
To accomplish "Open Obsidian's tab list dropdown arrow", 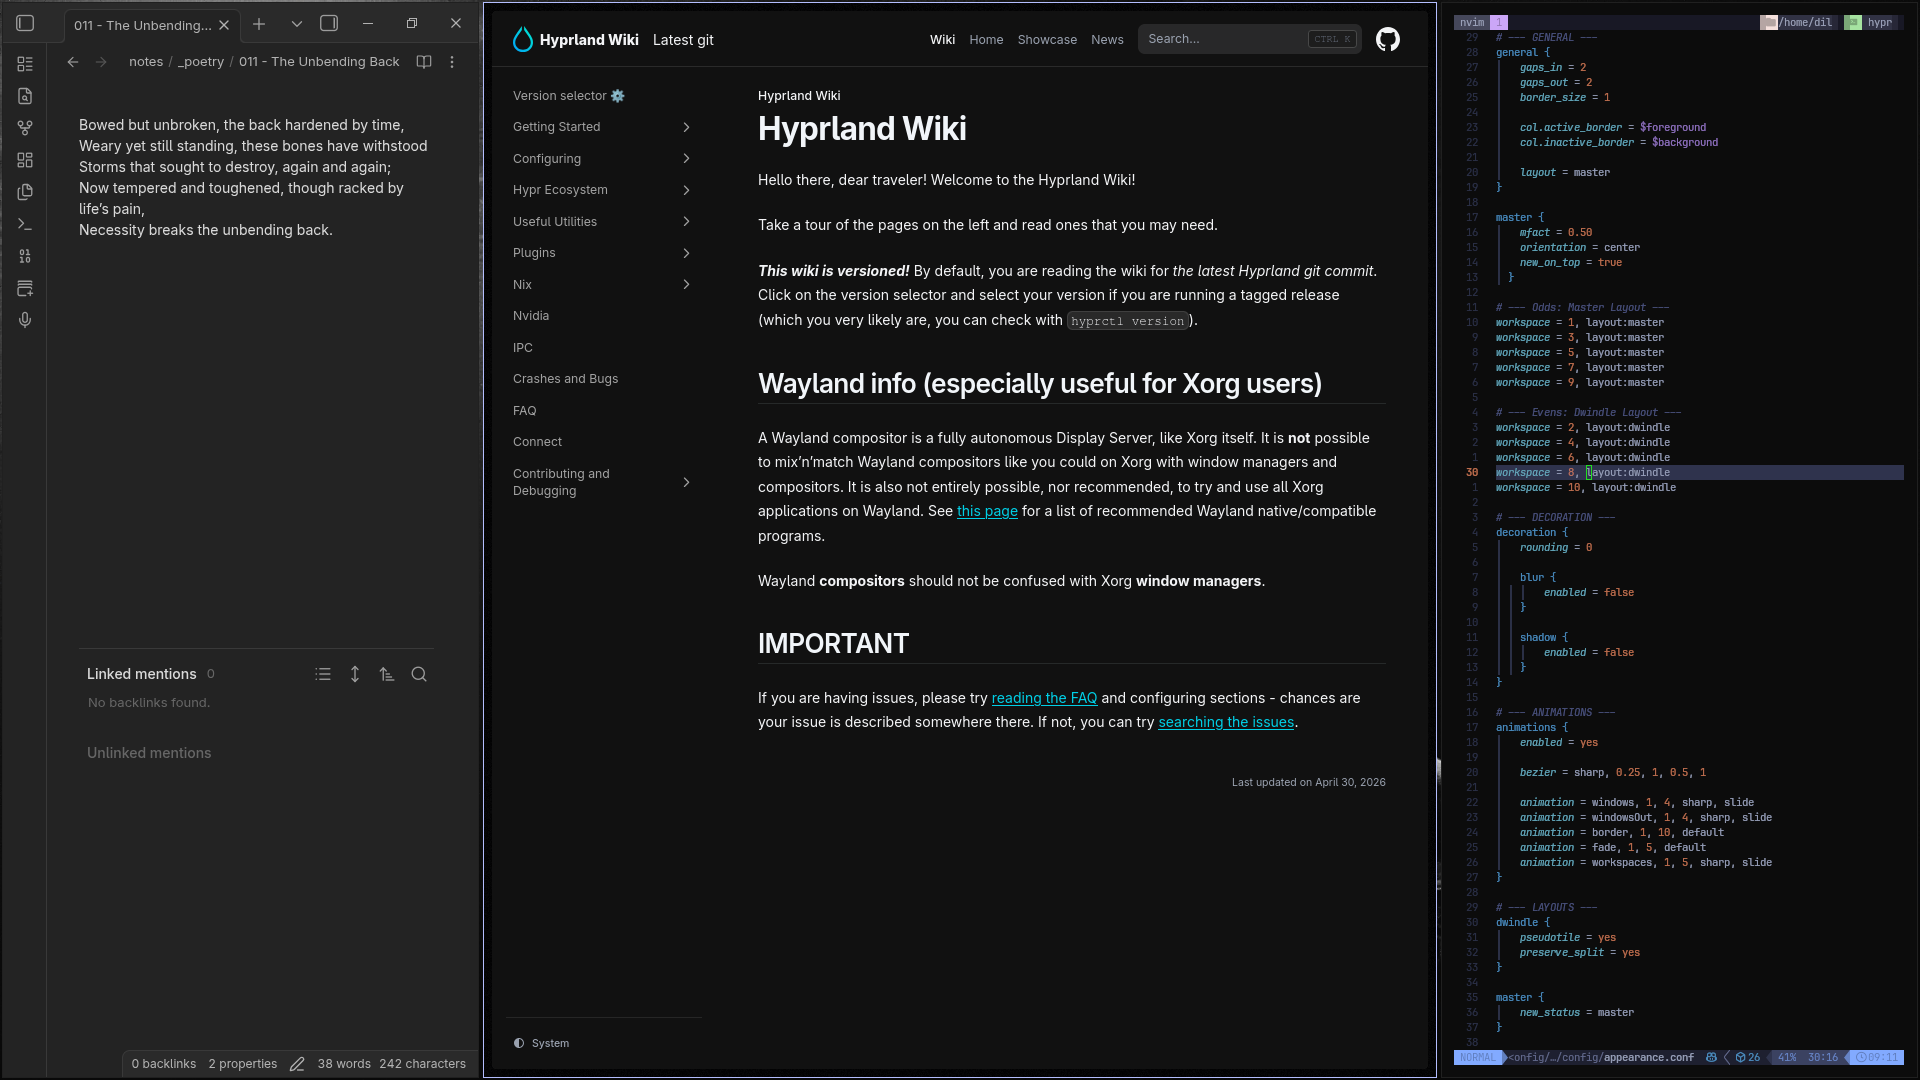I will (297, 24).
